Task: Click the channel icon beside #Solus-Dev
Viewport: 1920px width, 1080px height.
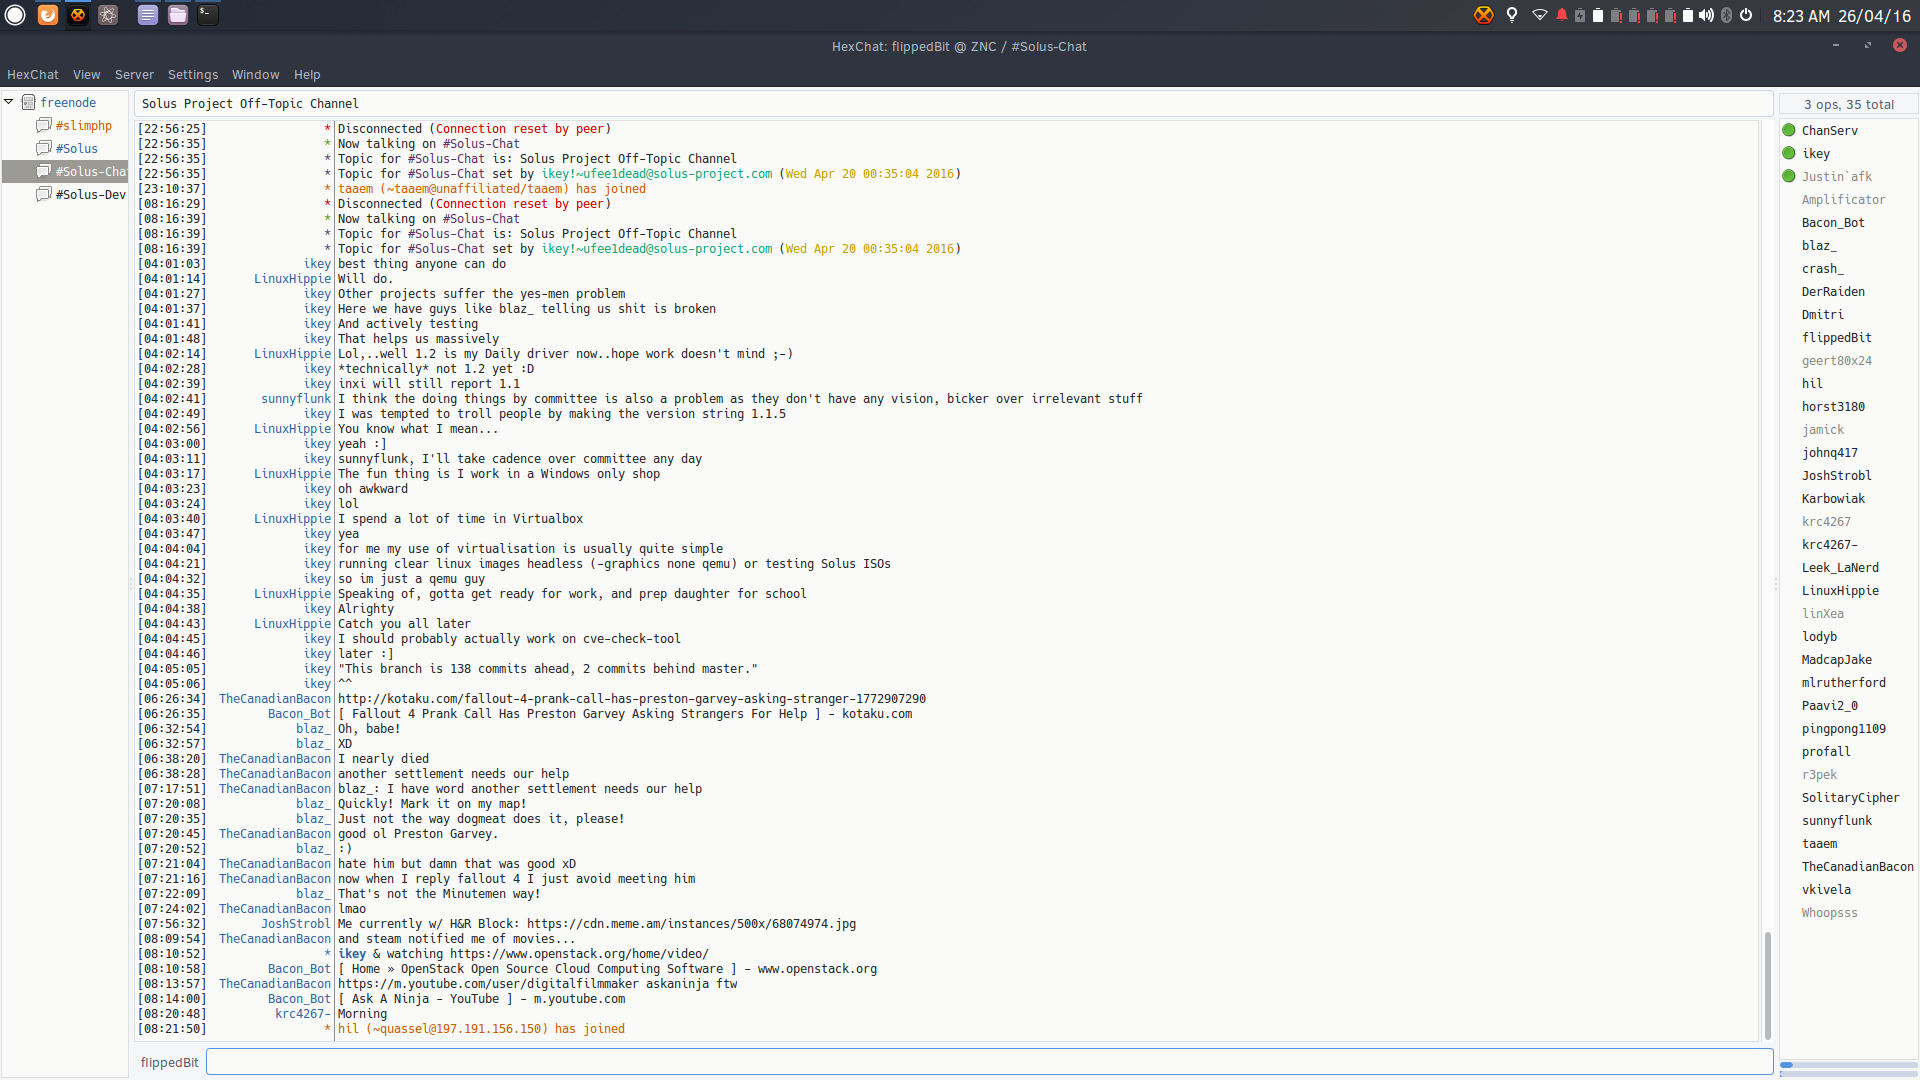Action: click(x=44, y=194)
